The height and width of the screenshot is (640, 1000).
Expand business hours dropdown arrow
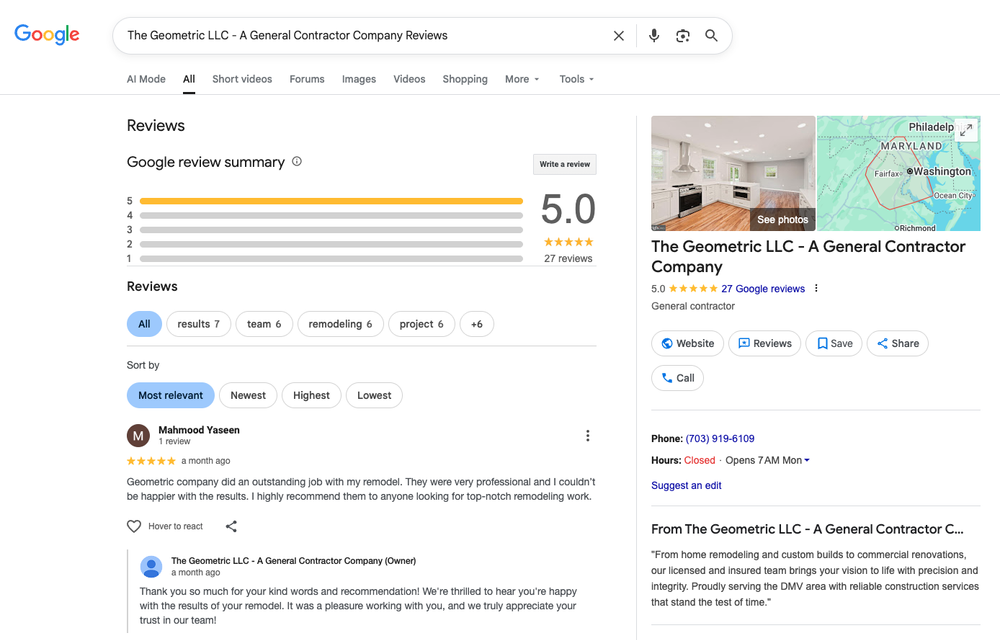807,460
